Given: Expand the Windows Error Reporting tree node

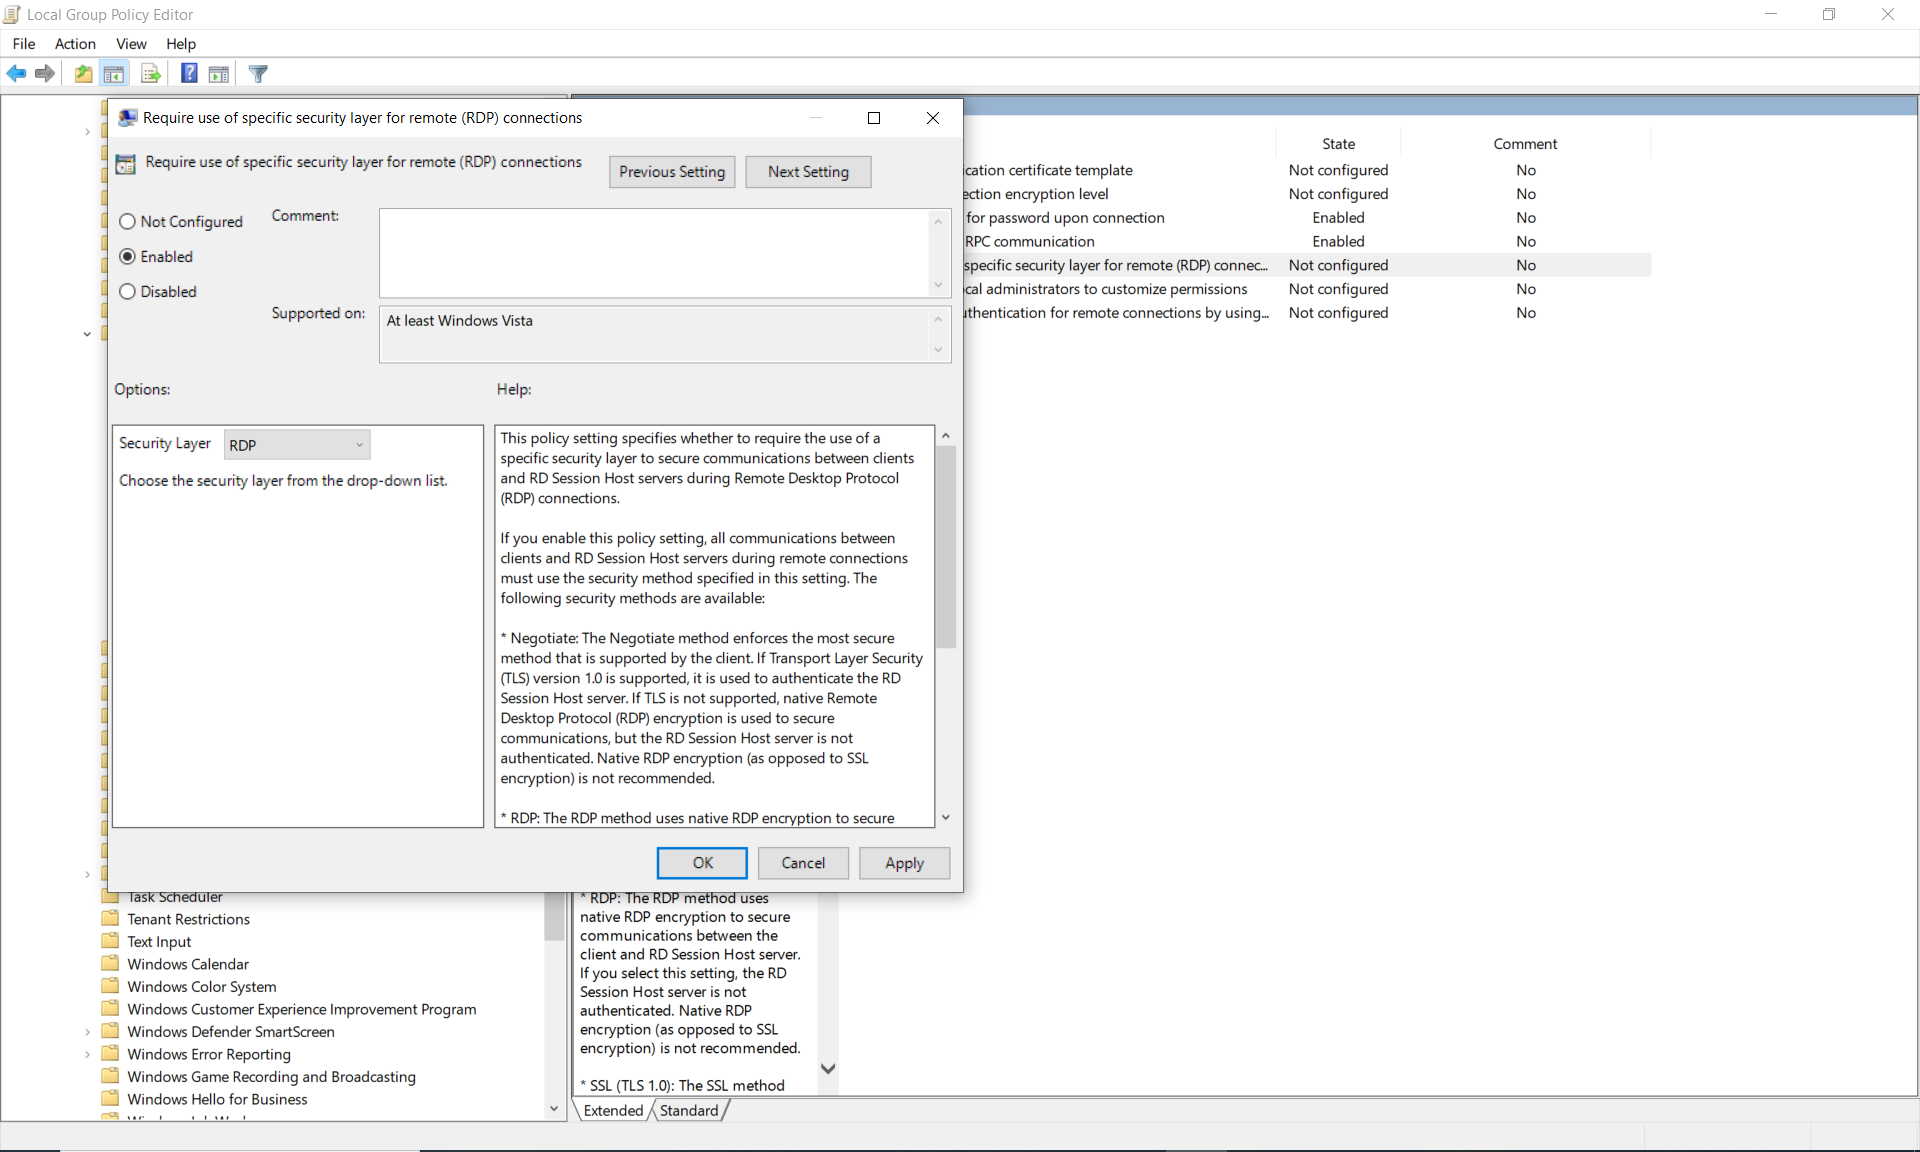Looking at the screenshot, I should click(x=87, y=1055).
